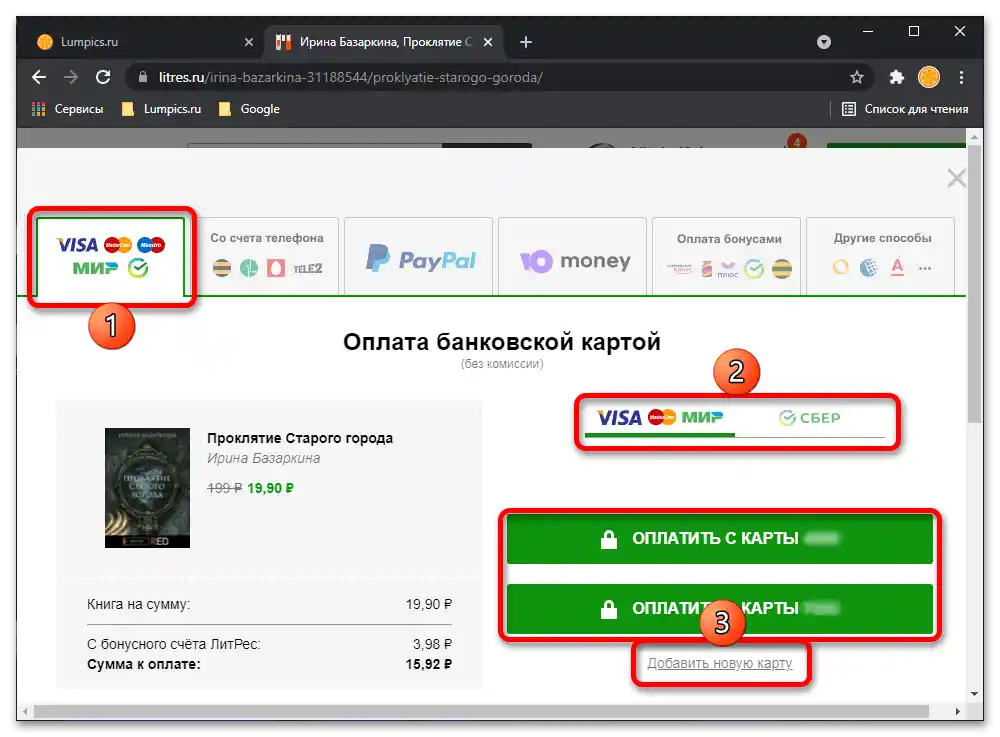The height and width of the screenshot is (737, 1000).
Task: Select the VISA Mastercard МИР sub-tab
Action: 659,418
